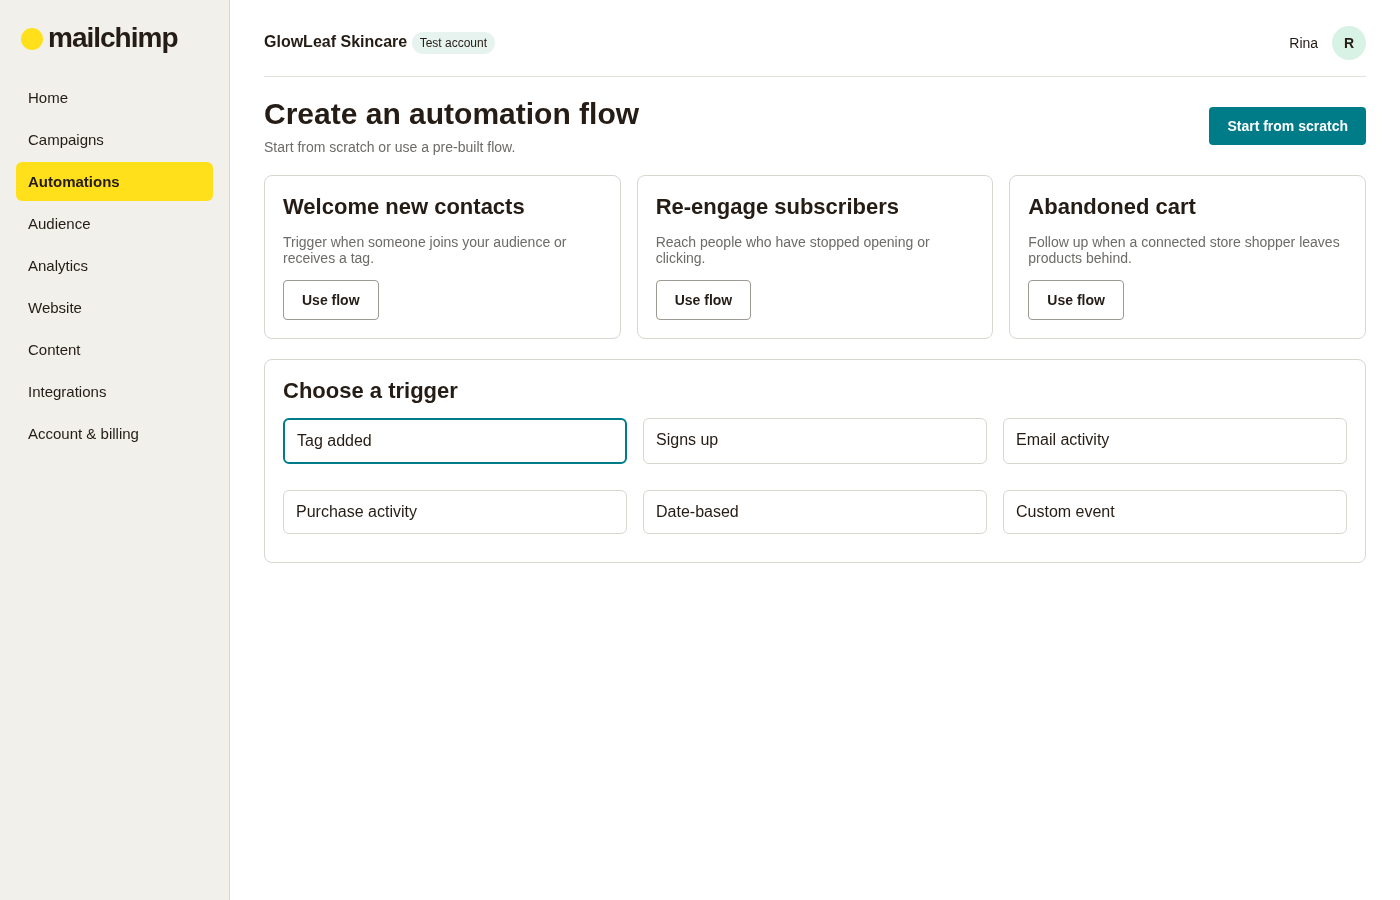Click the Create an automation flow title
The image size is (1400, 900).
click(x=451, y=114)
